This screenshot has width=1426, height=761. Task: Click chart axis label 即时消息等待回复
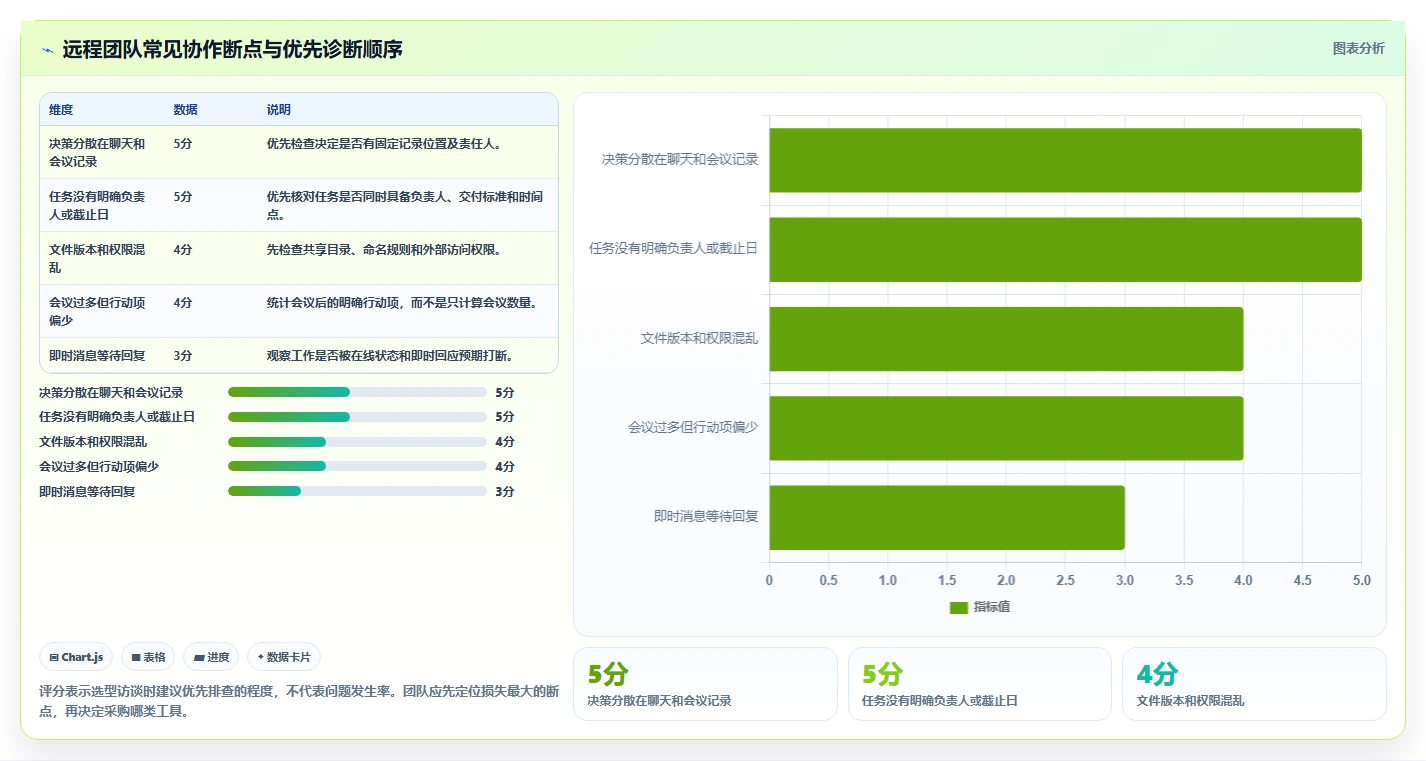pyautogui.click(x=706, y=517)
